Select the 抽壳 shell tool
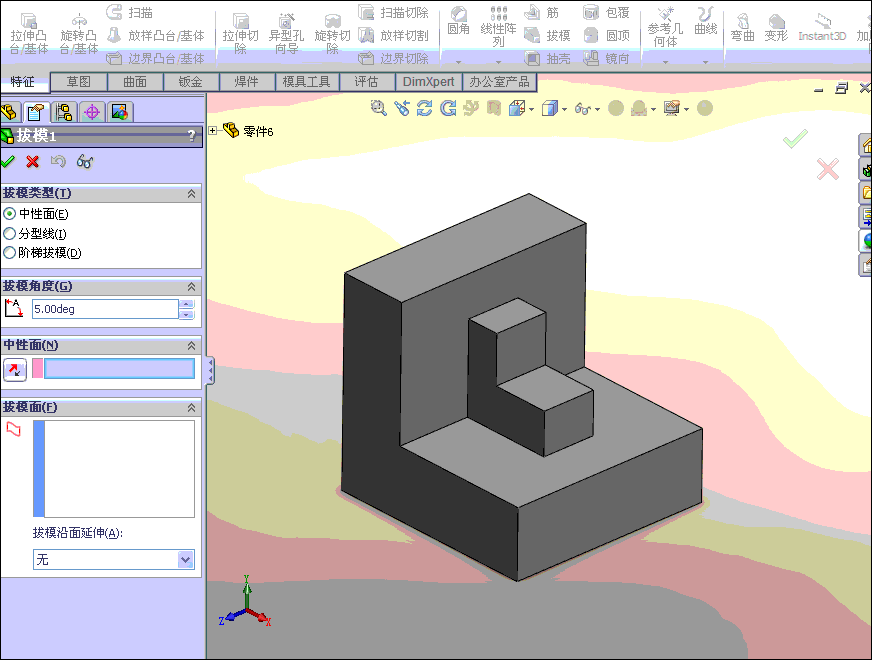 (548, 58)
